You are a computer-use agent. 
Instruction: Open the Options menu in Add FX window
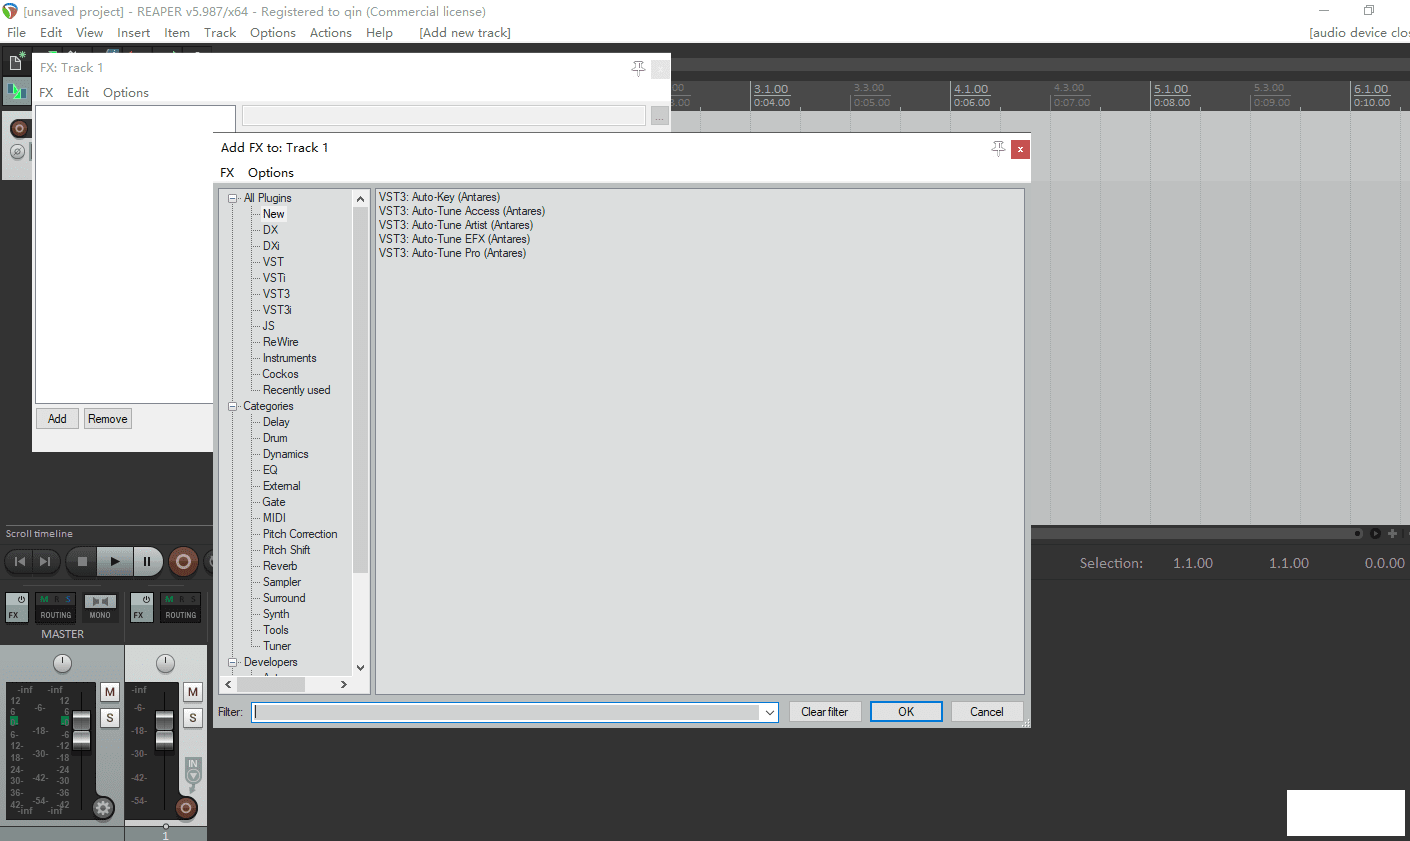click(x=270, y=173)
